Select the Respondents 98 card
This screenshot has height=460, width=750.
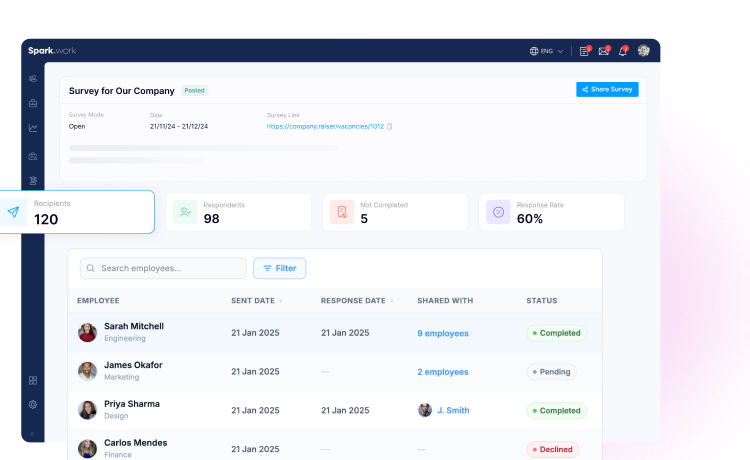click(x=238, y=212)
